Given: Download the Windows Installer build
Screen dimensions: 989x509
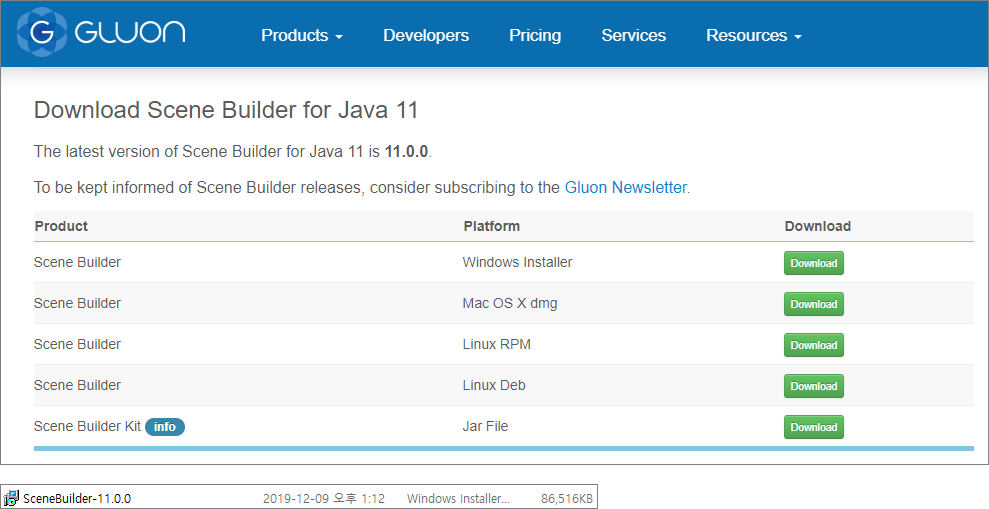Looking at the screenshot, I should coord(814,263).
